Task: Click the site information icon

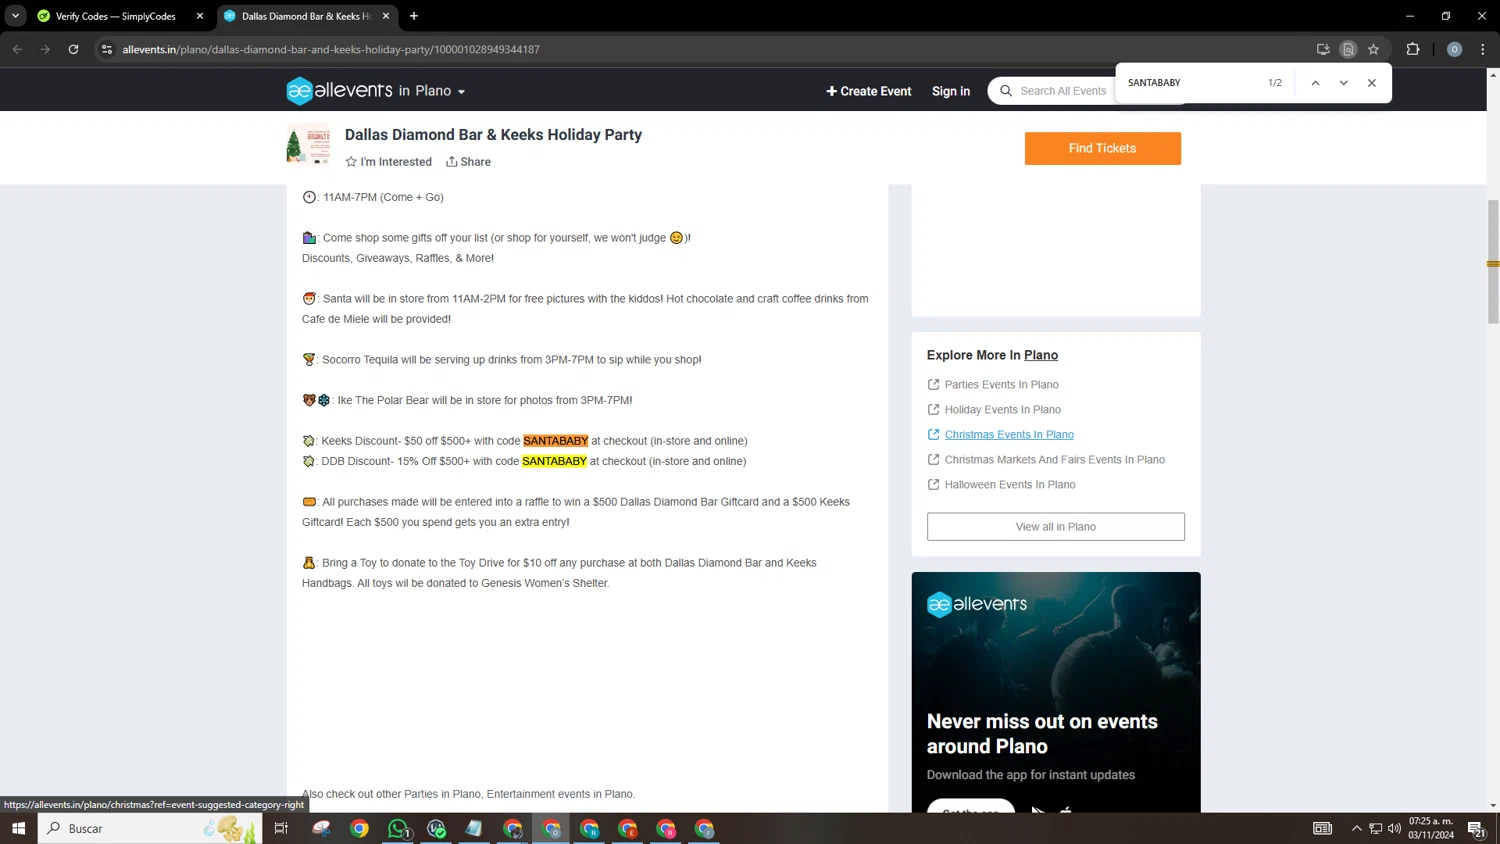Action: tap(107, 49)
